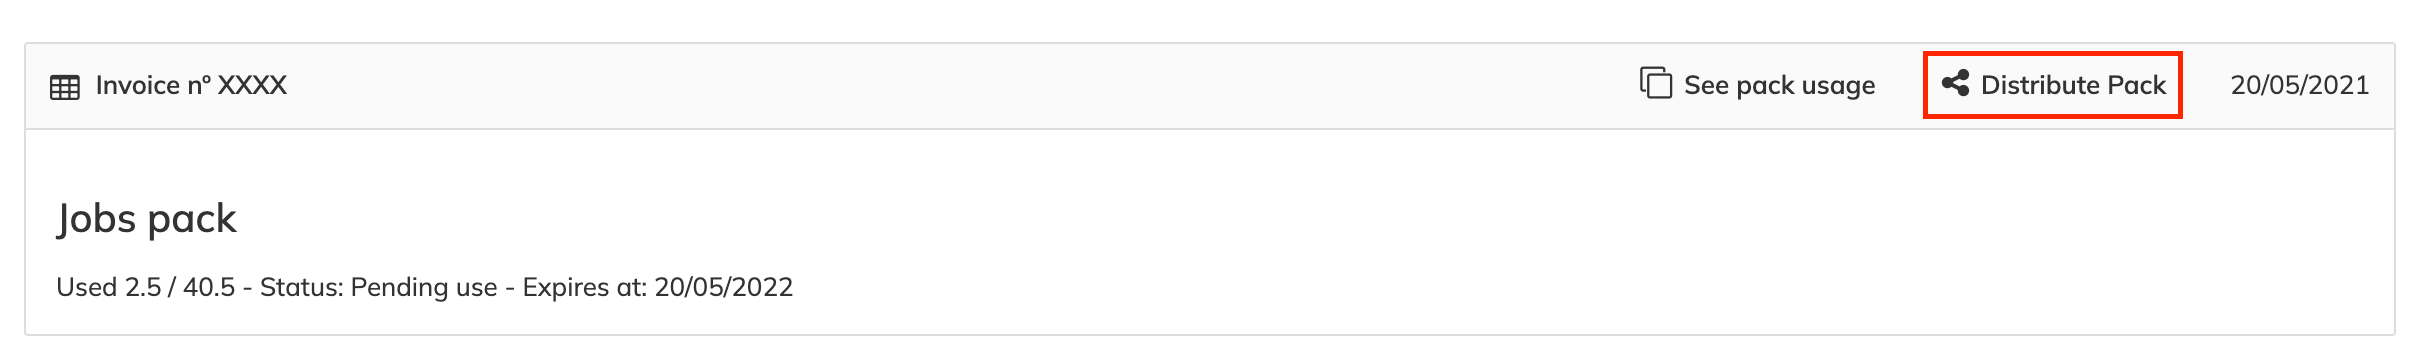Click the 40.5 total credits value
This screenshot has width=2412, height=360.
point(209,287)
